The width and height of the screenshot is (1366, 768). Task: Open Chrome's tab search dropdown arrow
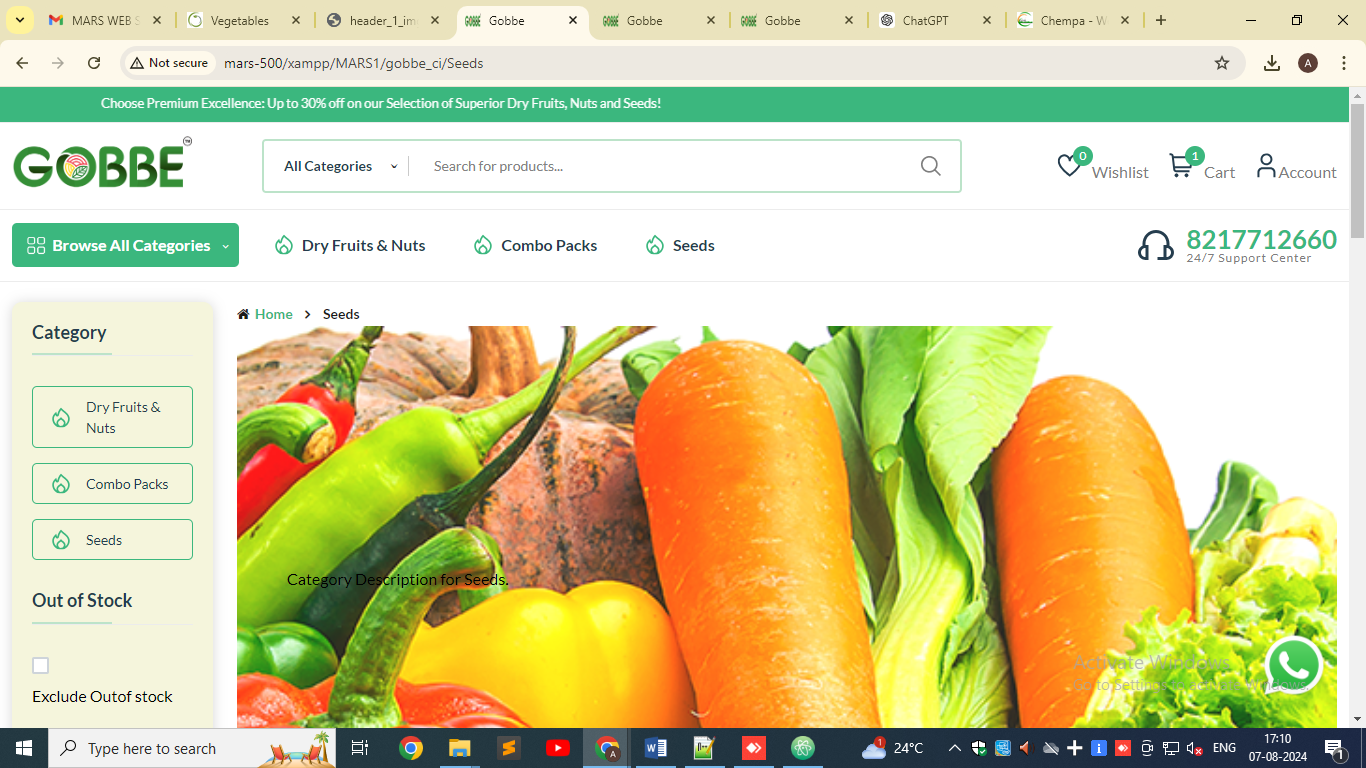tap(20, 20)
